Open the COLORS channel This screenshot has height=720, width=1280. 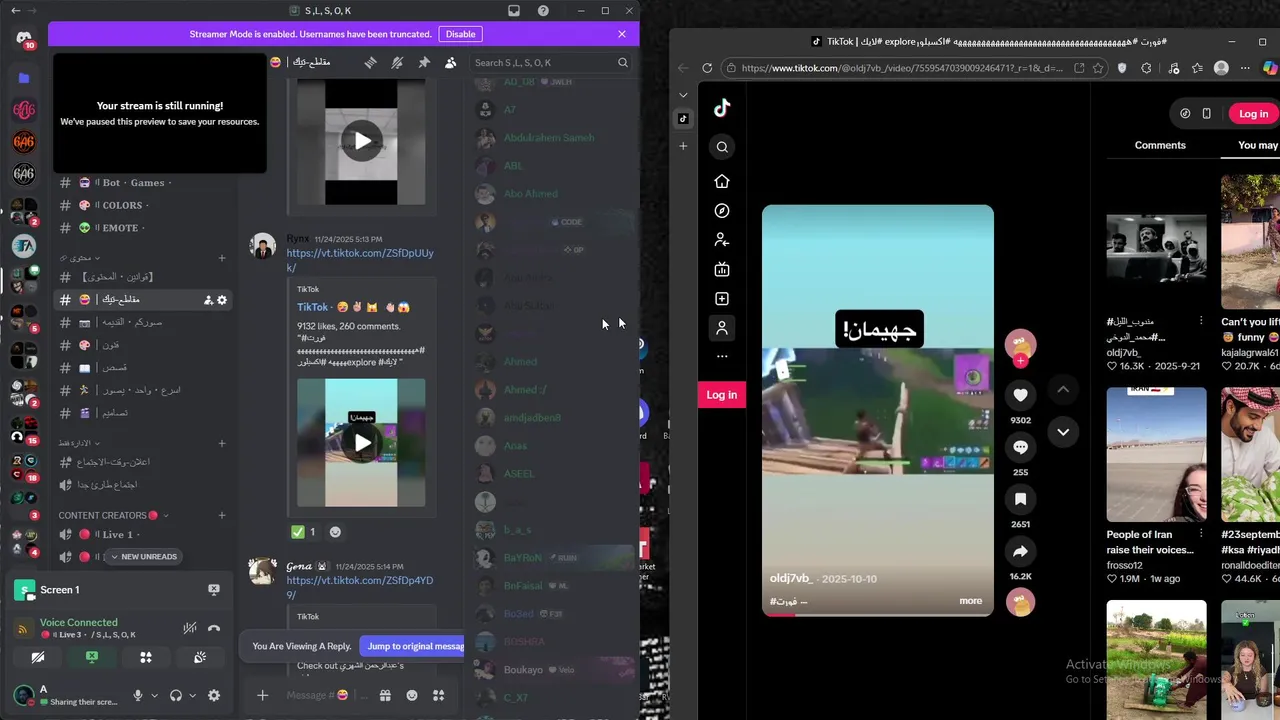[143, 205]
